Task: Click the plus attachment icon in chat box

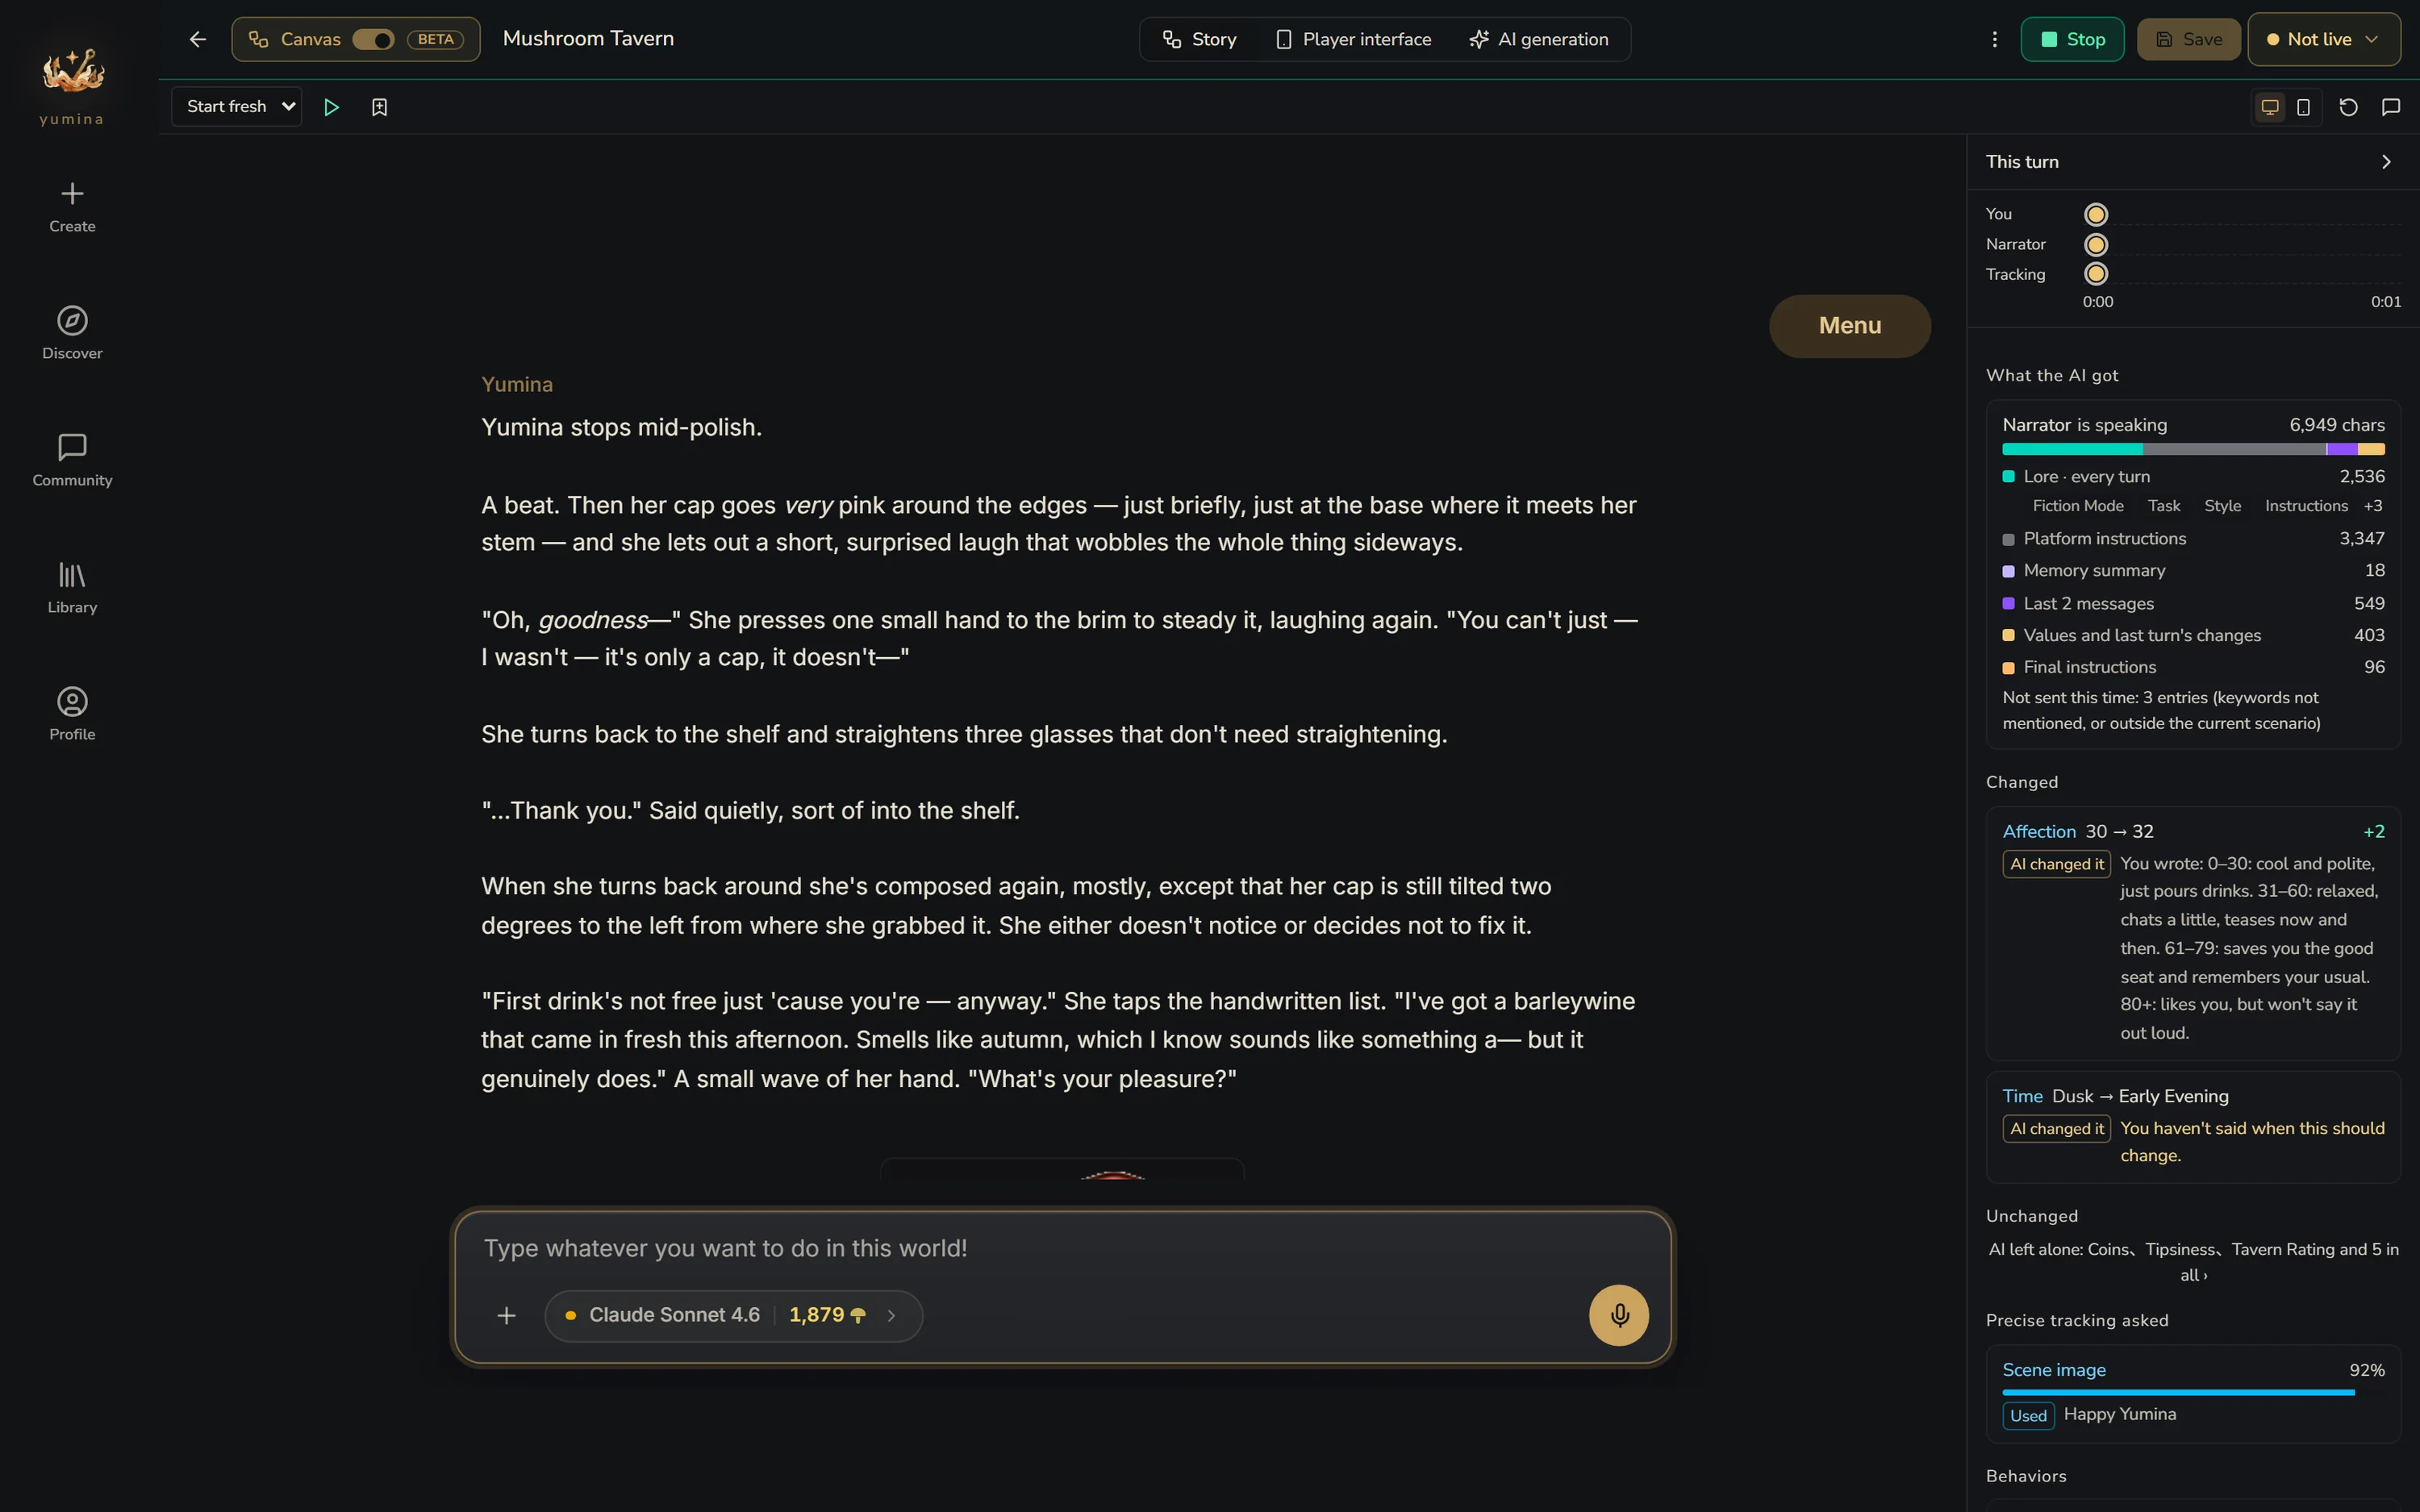Action: [x=506, y=1315]
